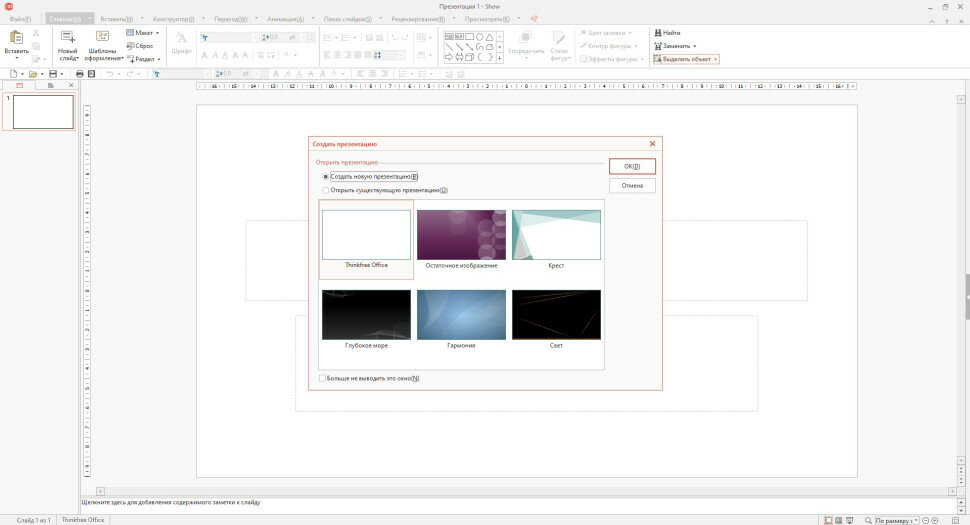970x525 pixels.
Task: Open the Вставить ribbon tab
Action: [116, 19]
